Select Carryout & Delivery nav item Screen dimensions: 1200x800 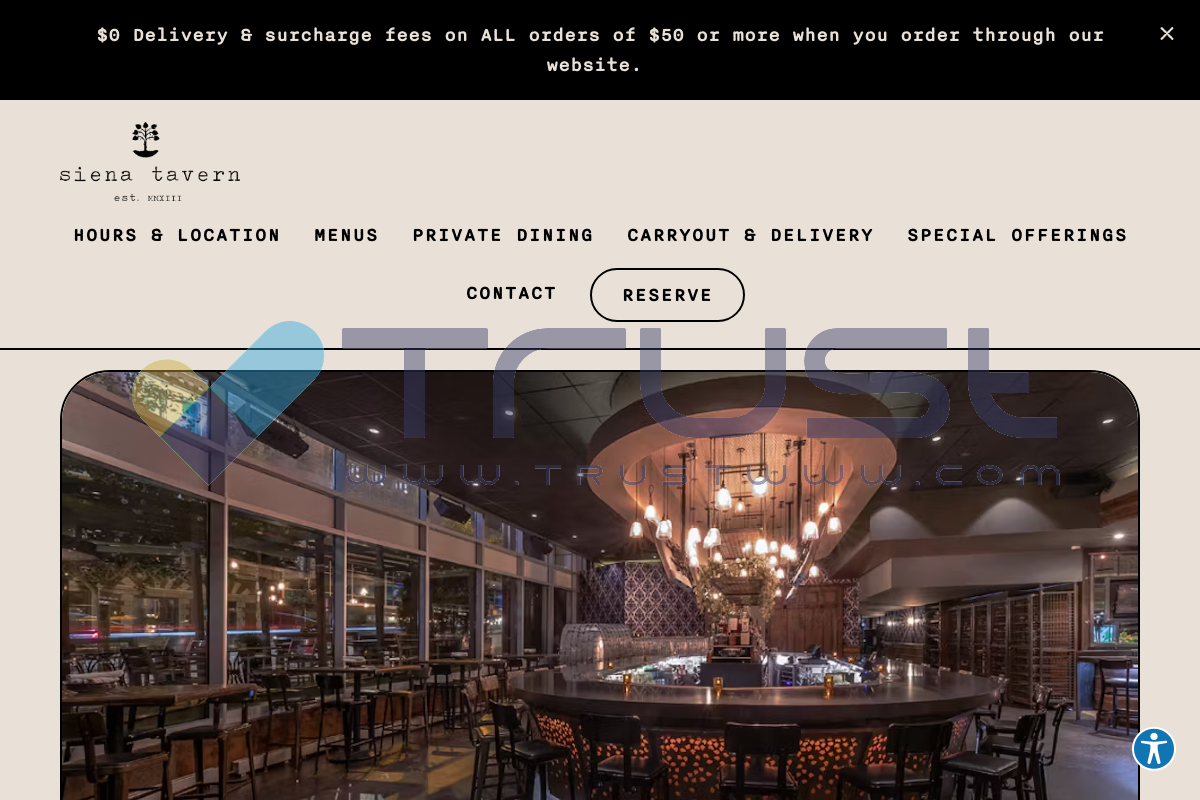[750, 236]
